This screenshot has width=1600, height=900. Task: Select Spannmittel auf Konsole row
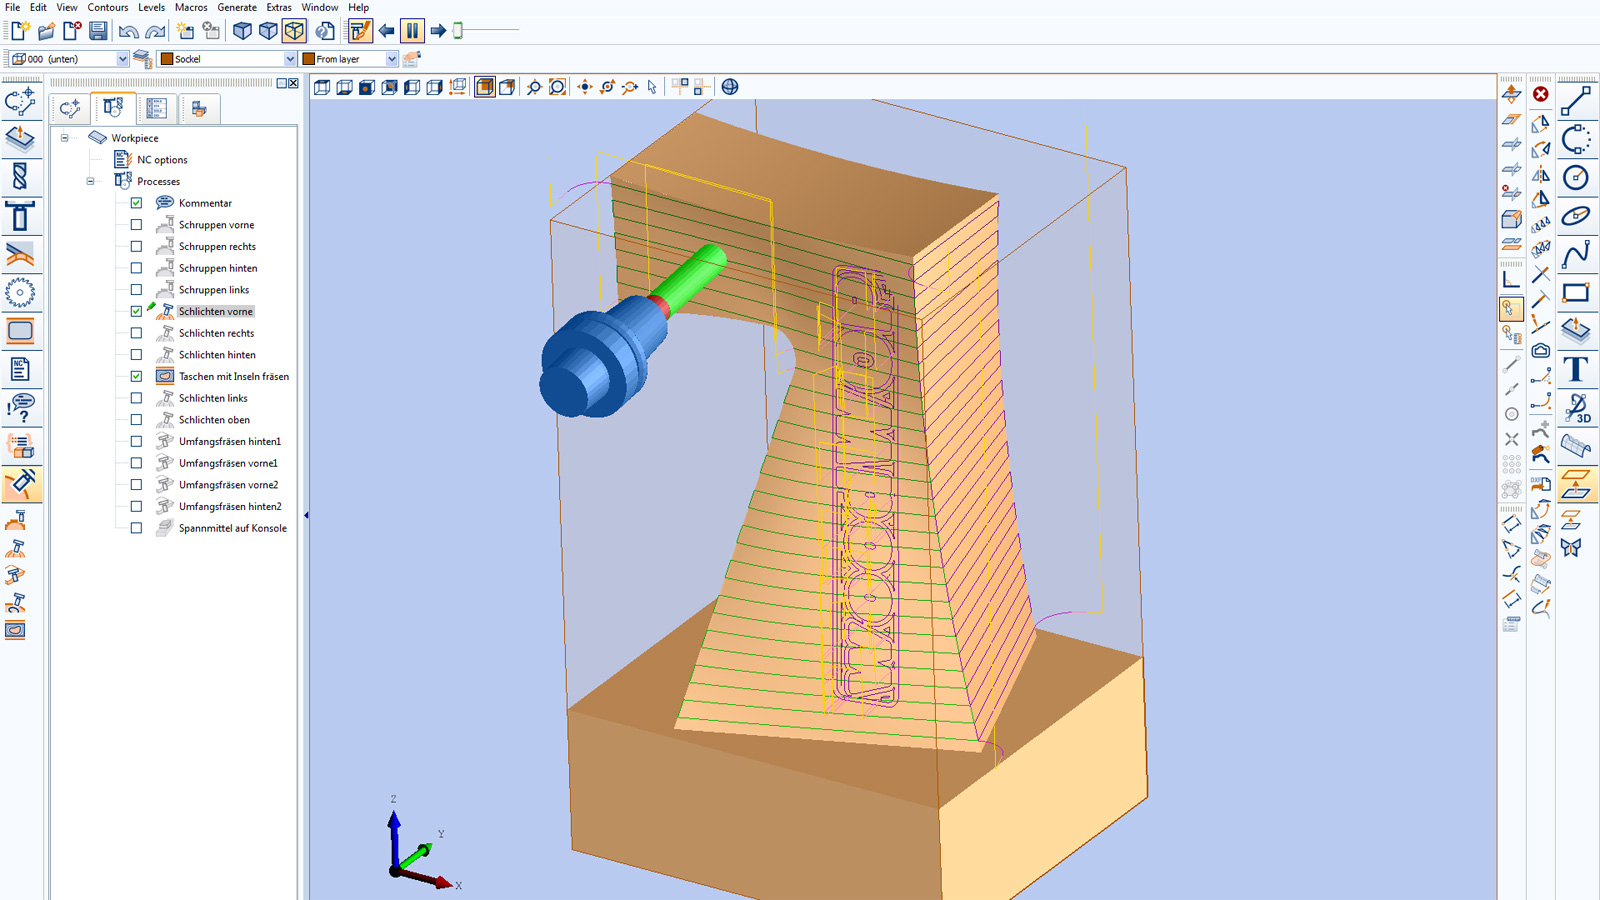pyautogui.click(x=233, y=528)
